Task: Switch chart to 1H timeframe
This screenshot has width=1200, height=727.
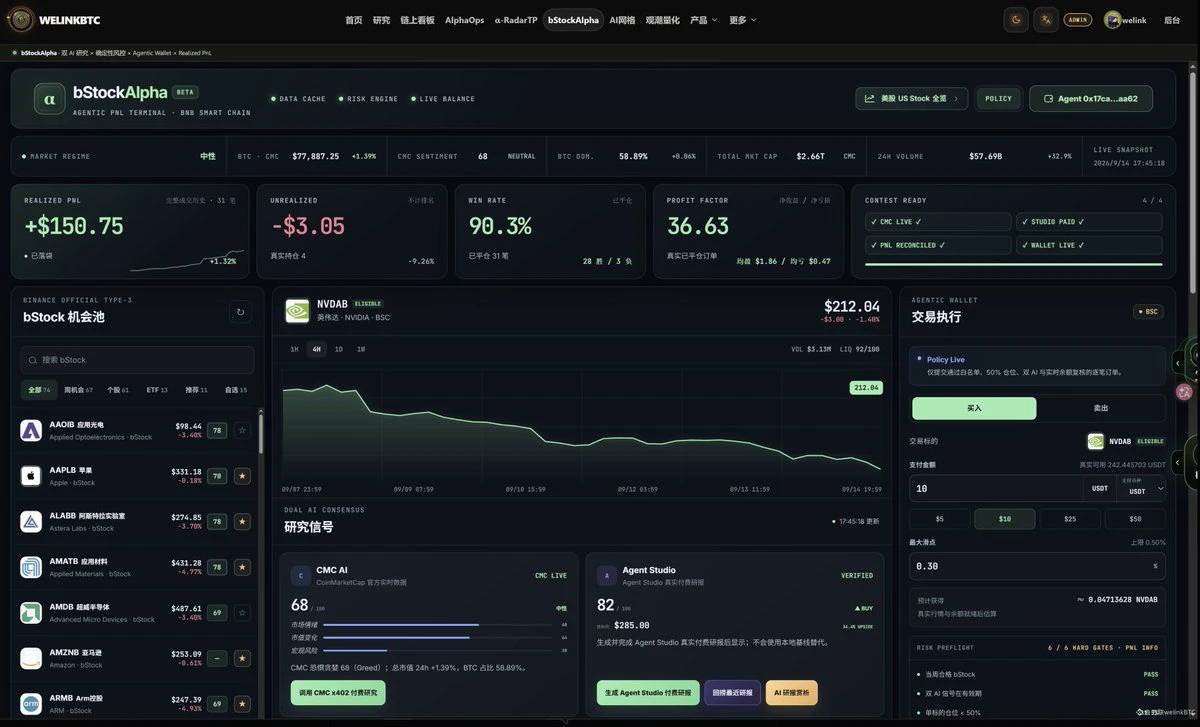Action: tap(294, 349)
